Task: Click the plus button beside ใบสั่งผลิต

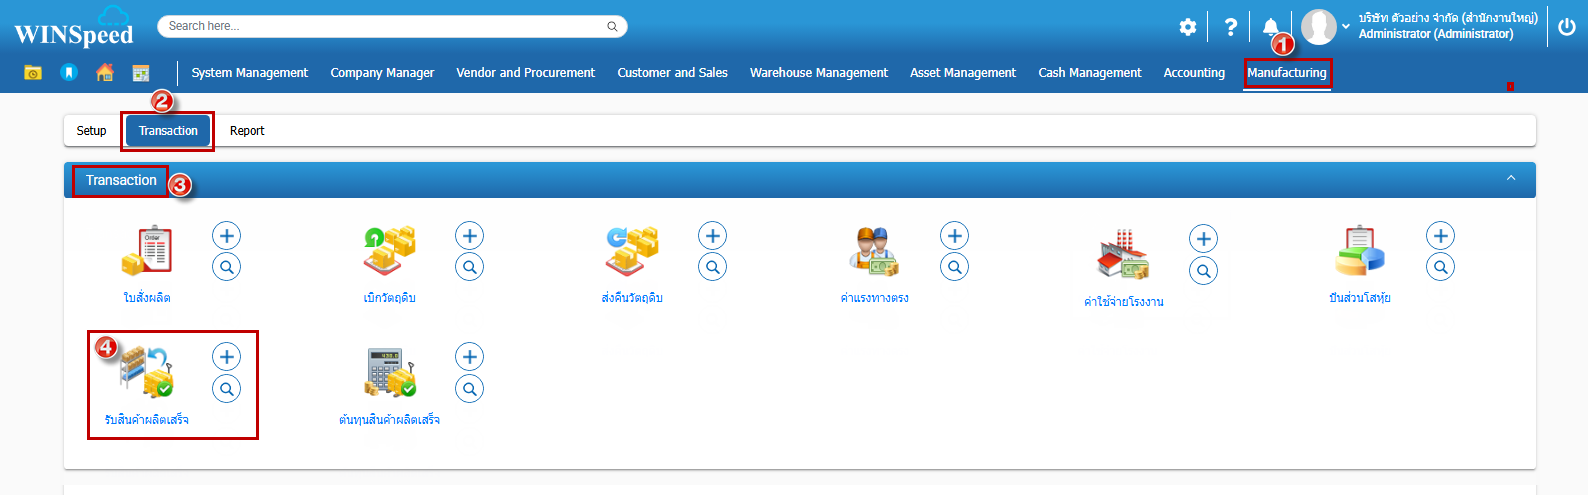Action: coord(227,236)
